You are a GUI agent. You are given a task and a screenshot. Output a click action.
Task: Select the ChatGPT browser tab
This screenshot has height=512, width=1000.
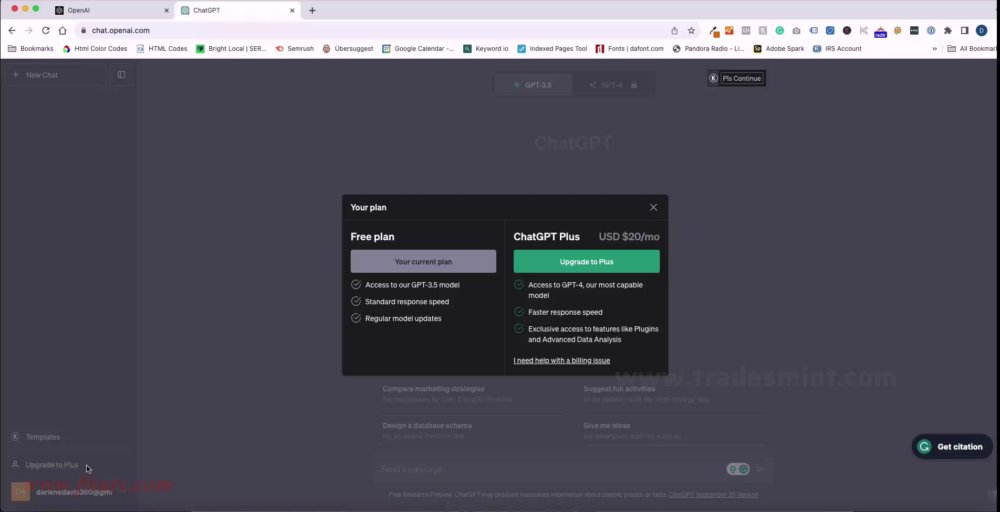point(237,10)
